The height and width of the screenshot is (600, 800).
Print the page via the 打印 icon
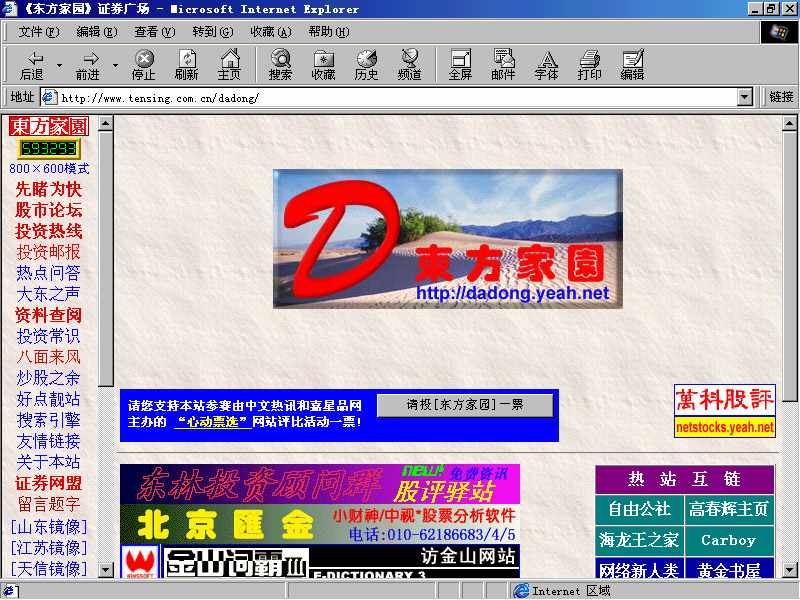coord(590,64)
